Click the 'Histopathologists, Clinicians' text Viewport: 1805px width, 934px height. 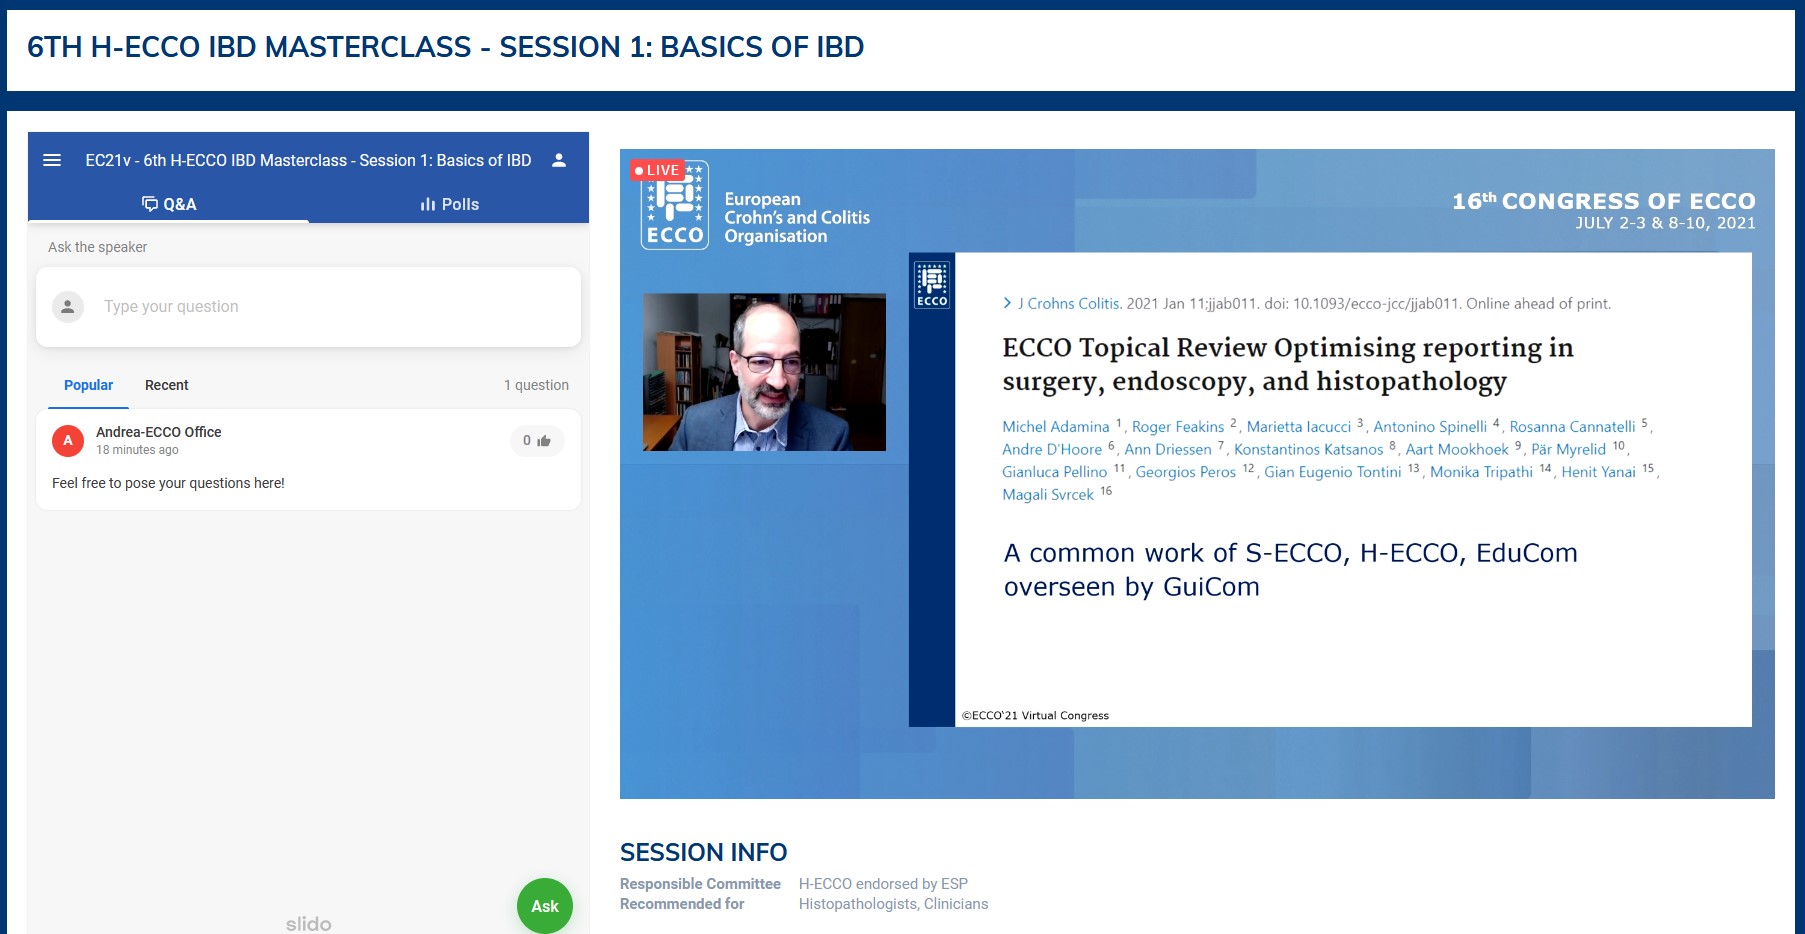pyautogui.click(x=893, y=904)
